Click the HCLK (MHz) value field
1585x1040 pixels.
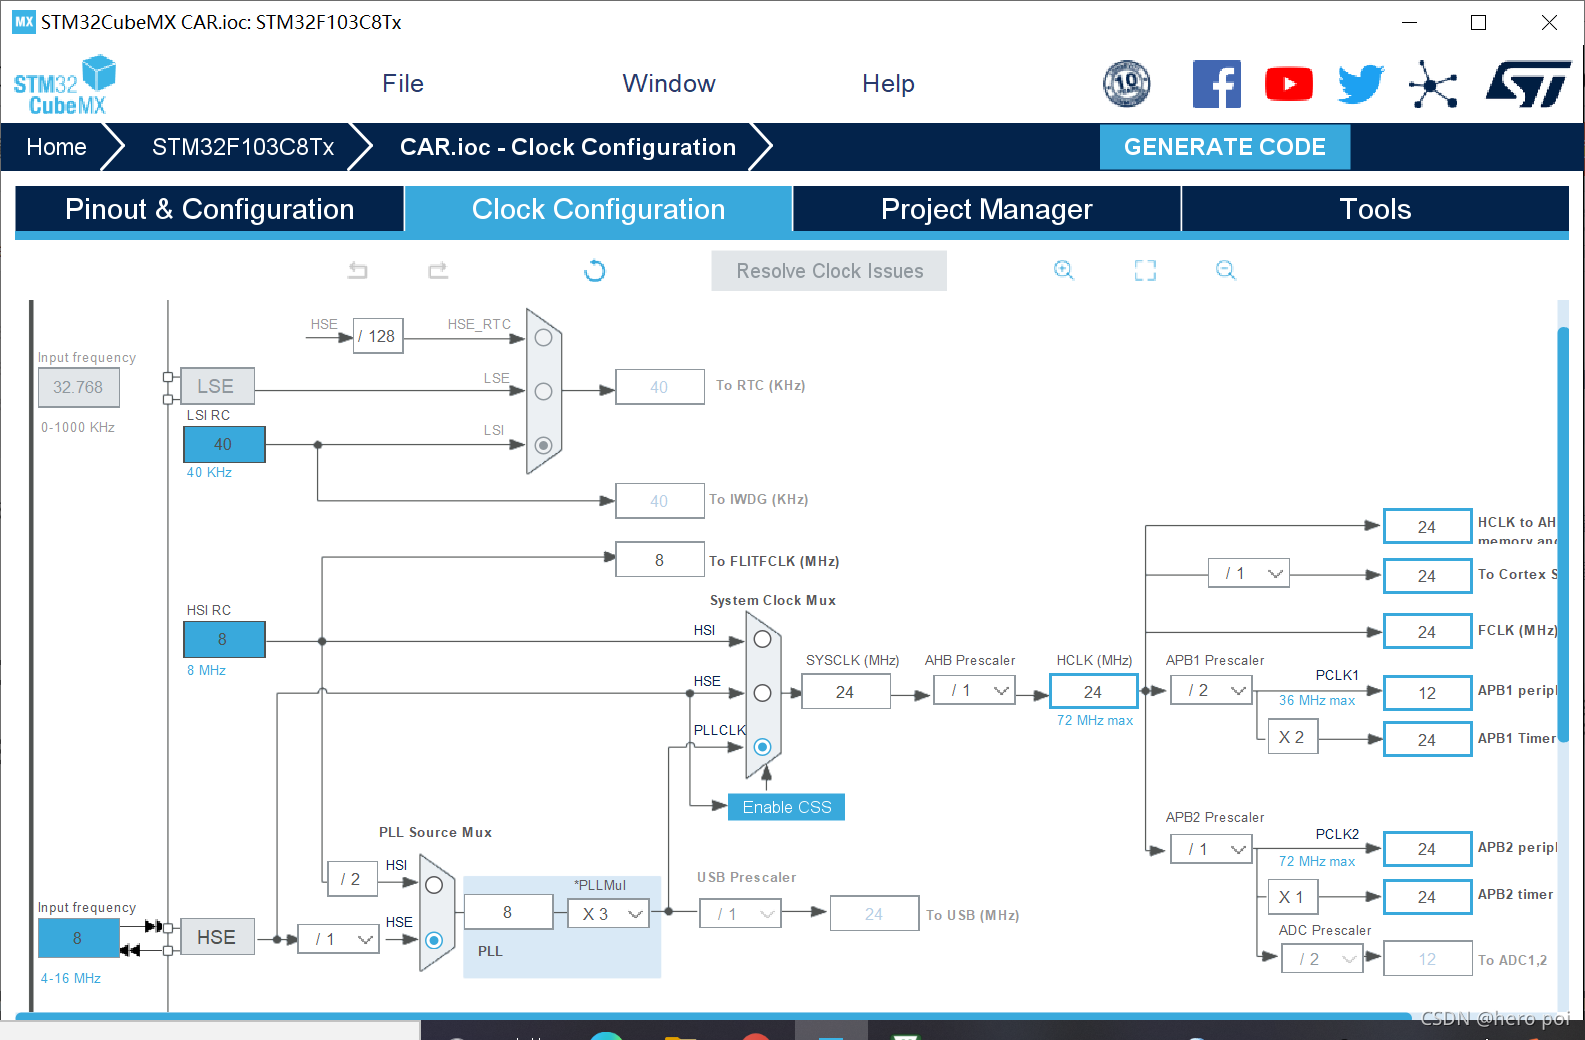[x=1093, y=691]
